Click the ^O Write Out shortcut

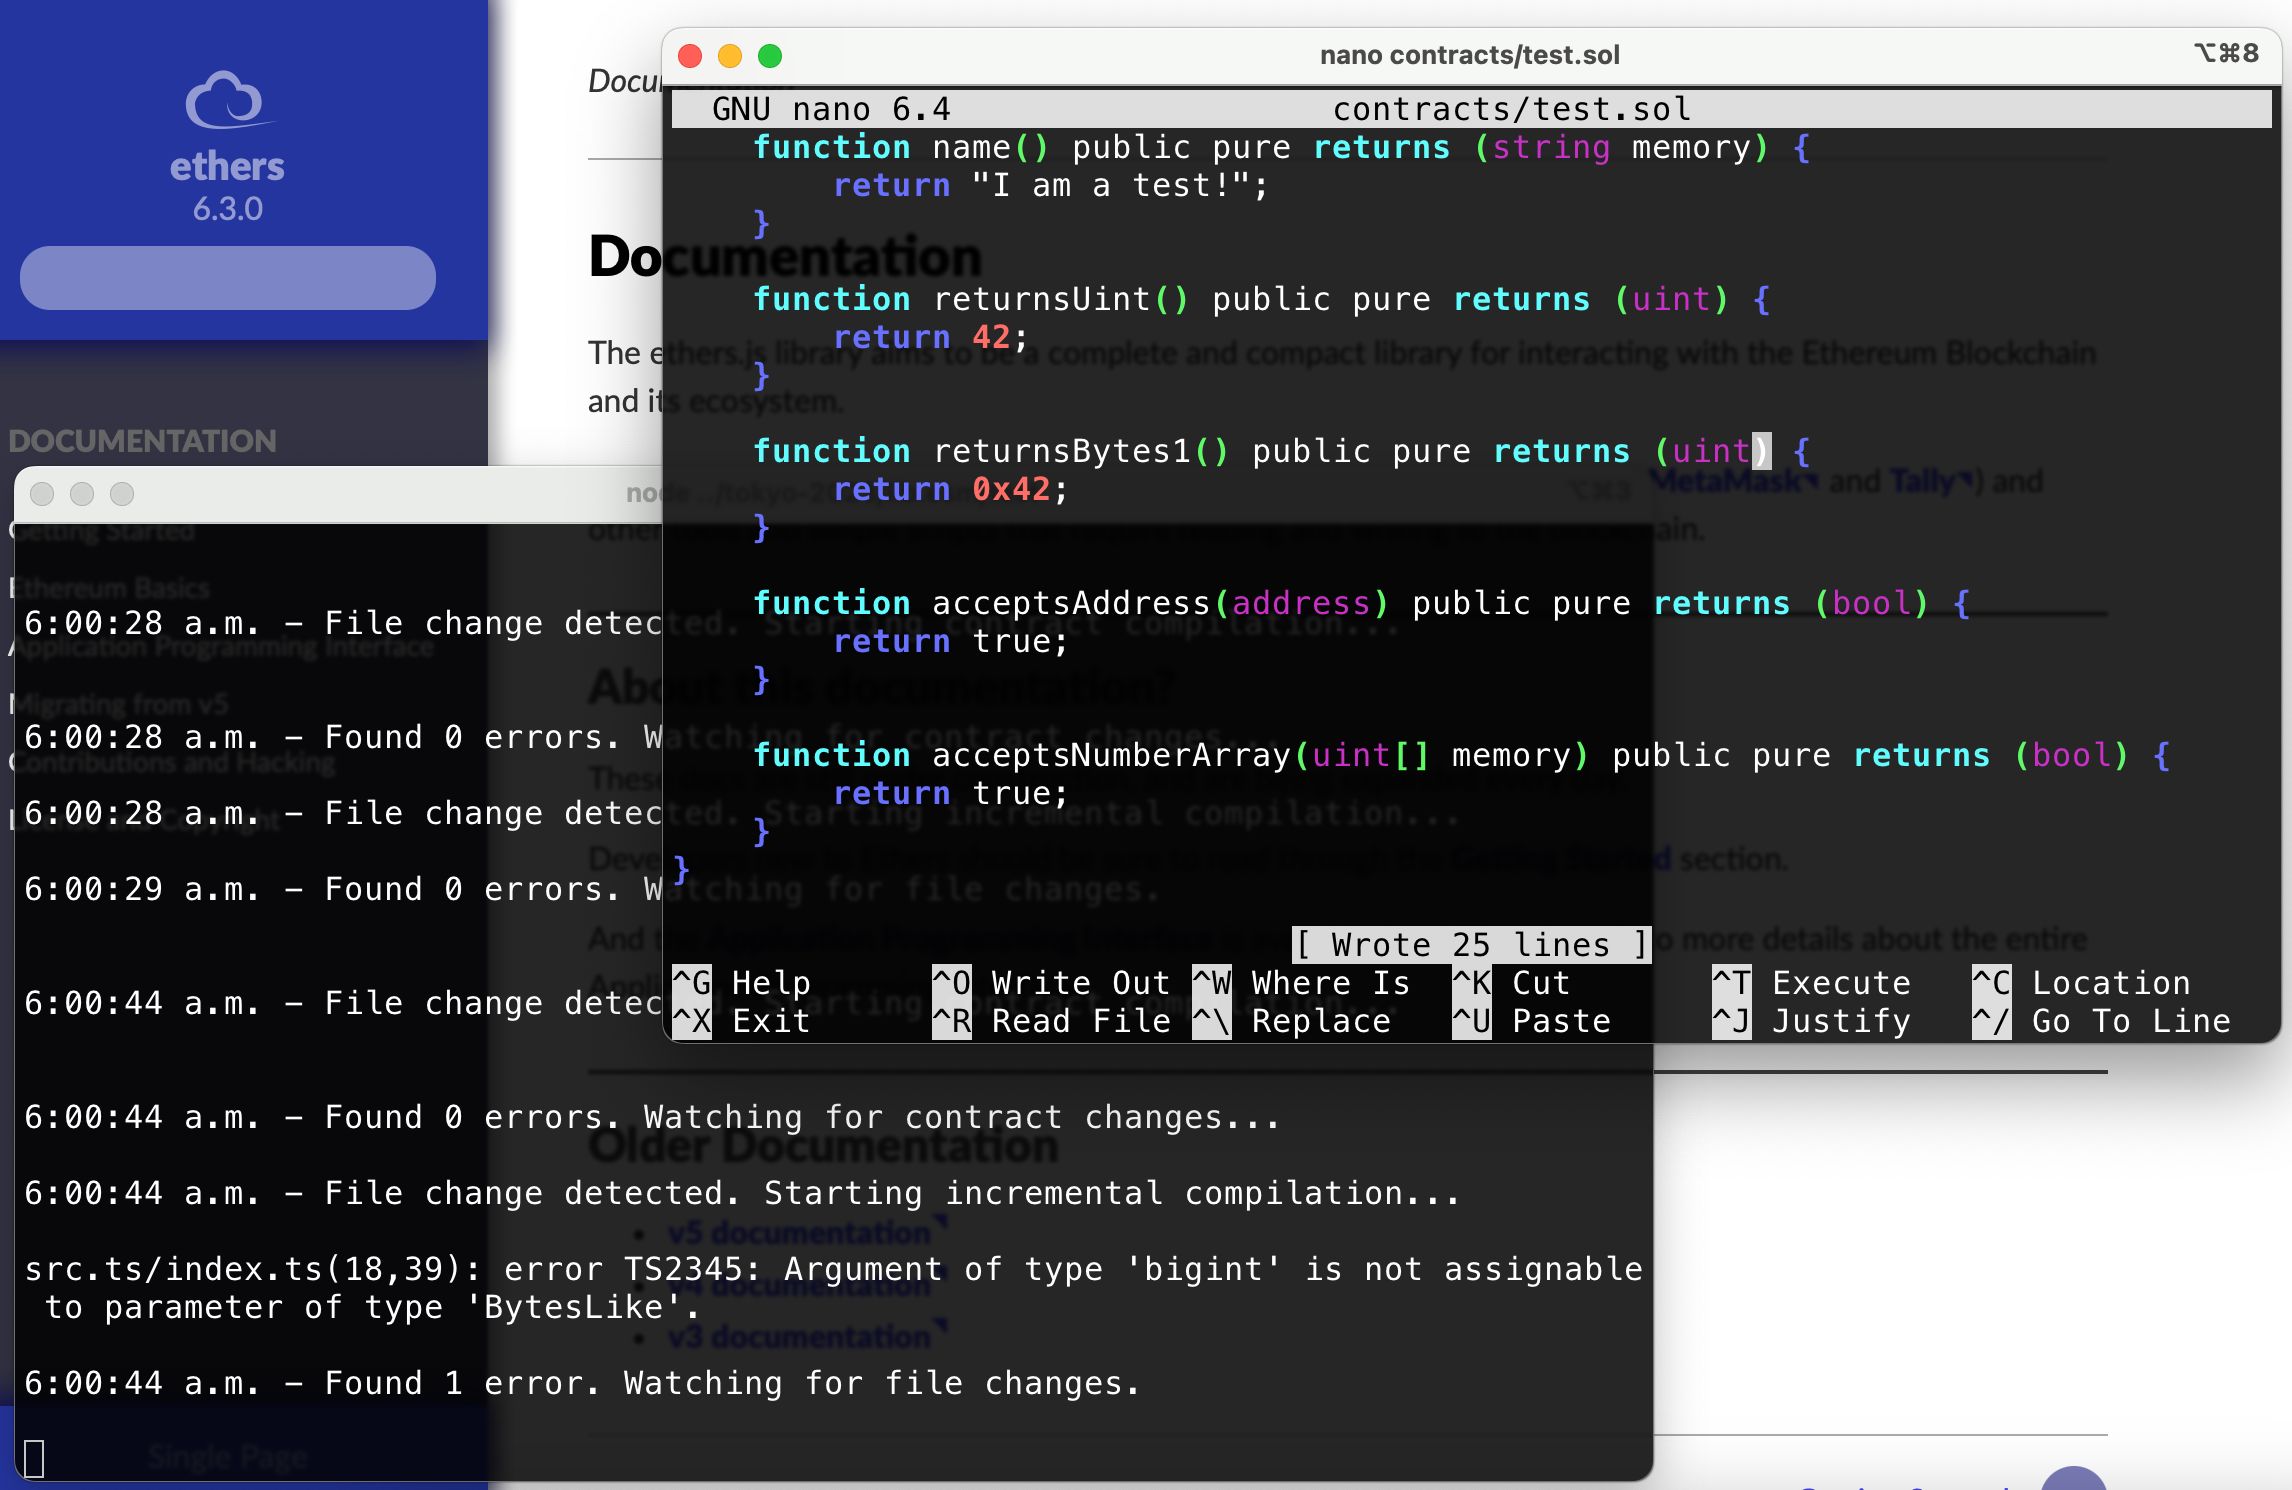pyautogui.click(x=1051, y=983)
